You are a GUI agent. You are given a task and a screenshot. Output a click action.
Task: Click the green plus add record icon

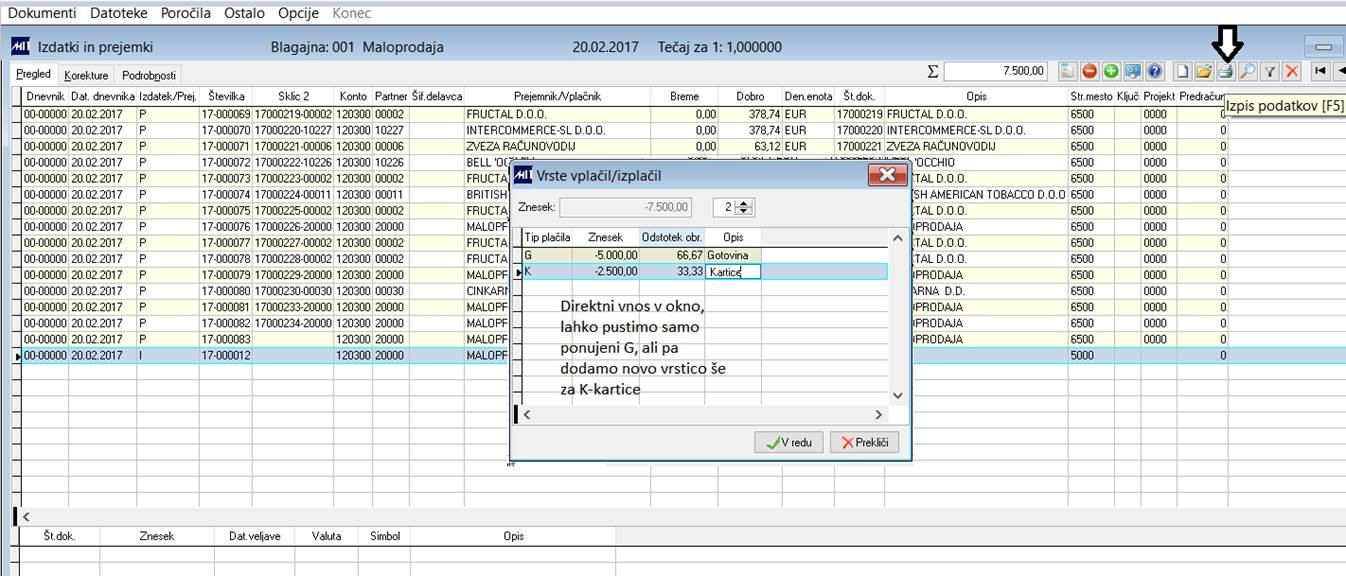click(x=1111, y=71)
